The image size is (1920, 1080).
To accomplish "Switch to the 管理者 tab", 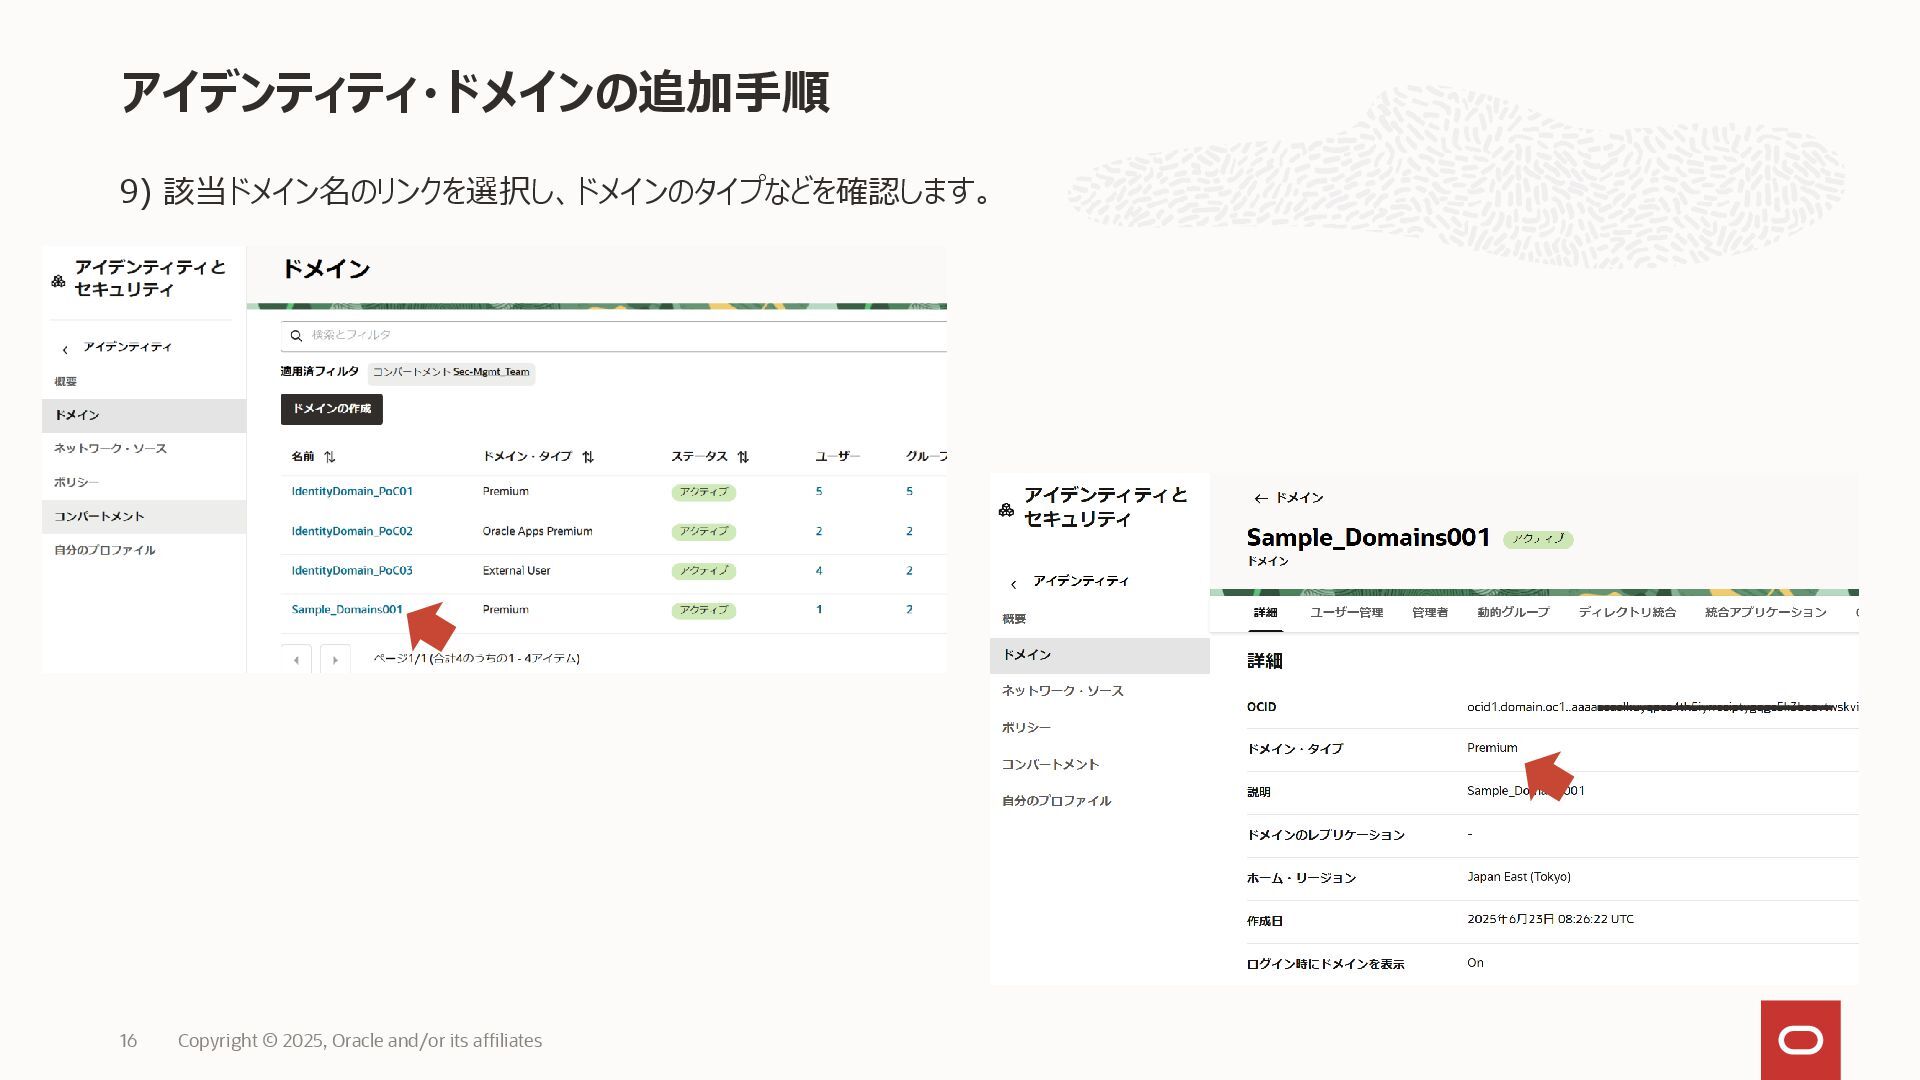I will point(1430,612).
